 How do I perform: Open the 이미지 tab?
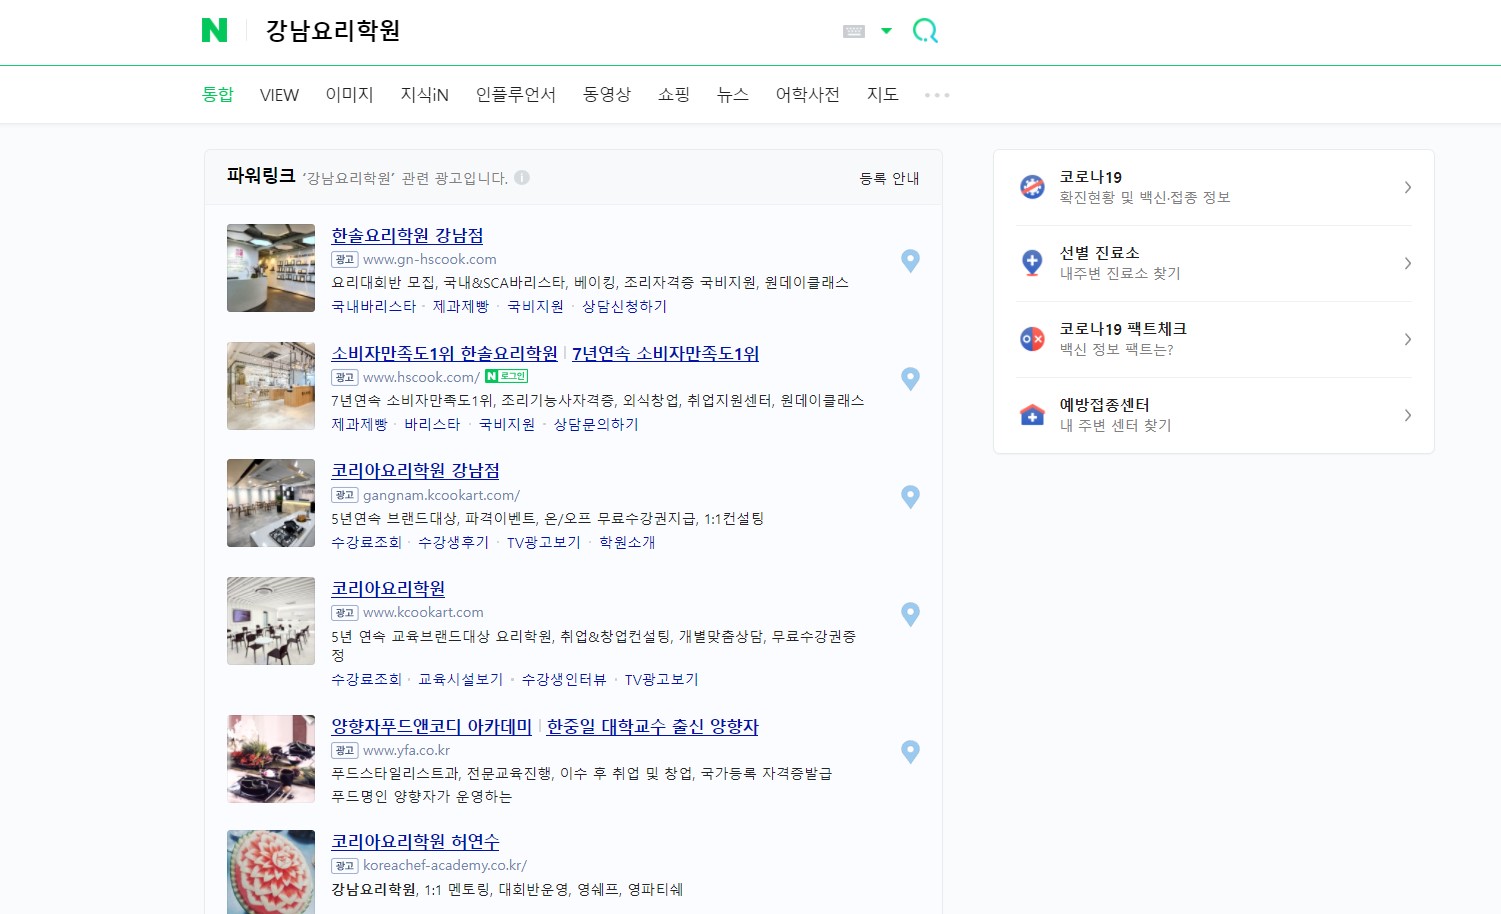pyautogui.click(x=349, y=94)
